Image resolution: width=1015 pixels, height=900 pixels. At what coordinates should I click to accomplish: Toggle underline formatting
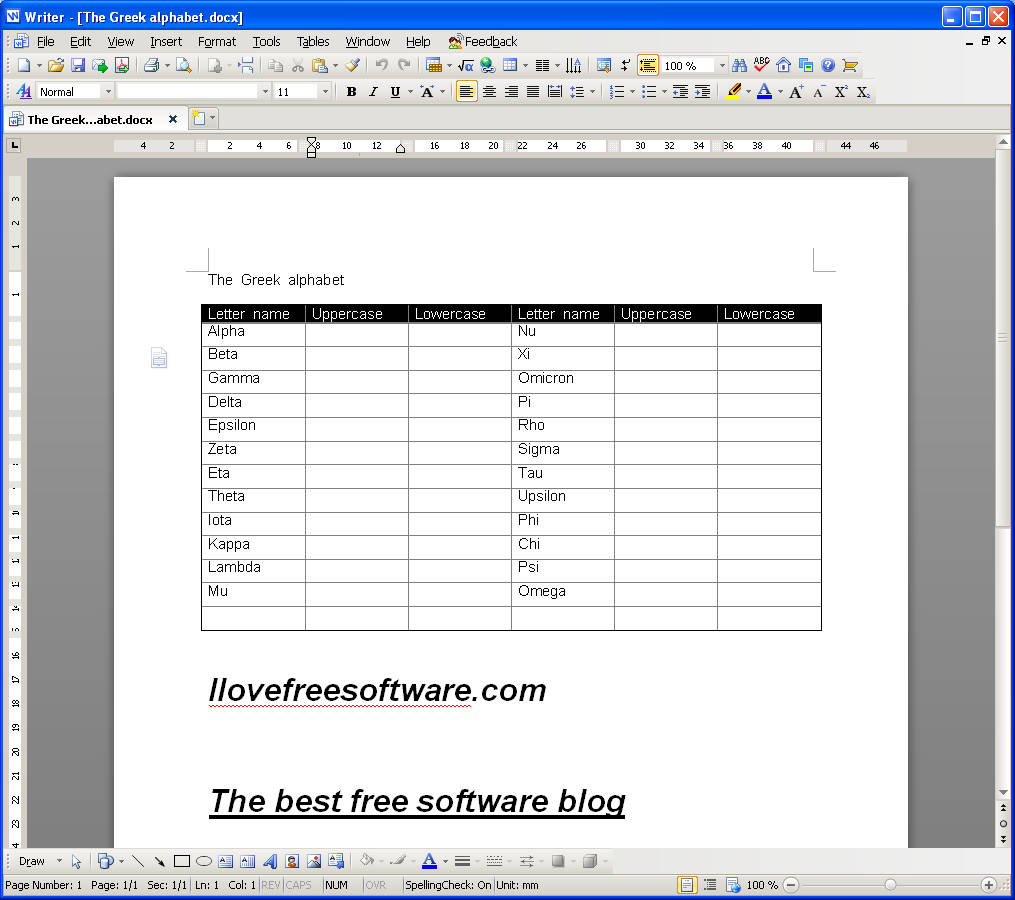click(395, 92)
